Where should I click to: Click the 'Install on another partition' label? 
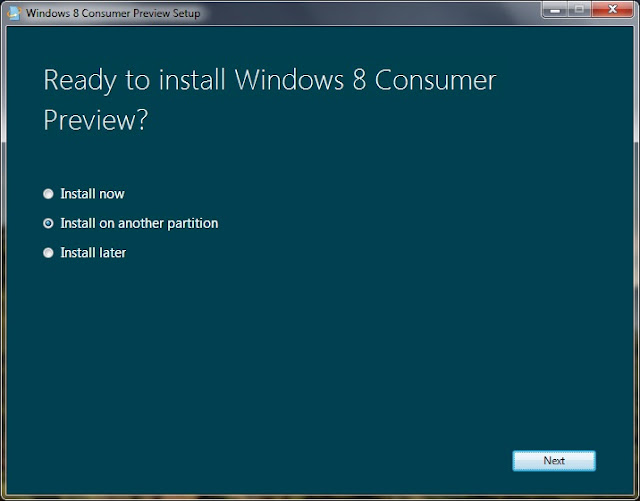point(139,223)
